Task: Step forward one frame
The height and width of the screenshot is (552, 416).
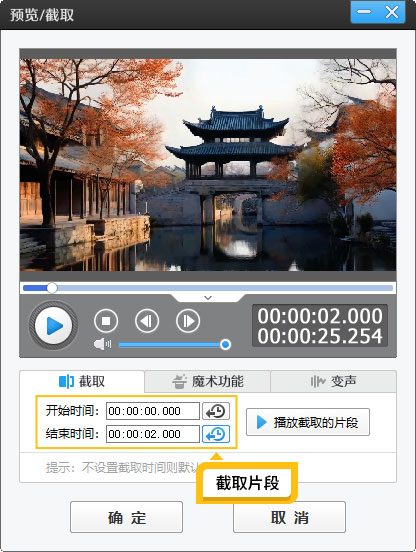Action: [x=188, y=321]
